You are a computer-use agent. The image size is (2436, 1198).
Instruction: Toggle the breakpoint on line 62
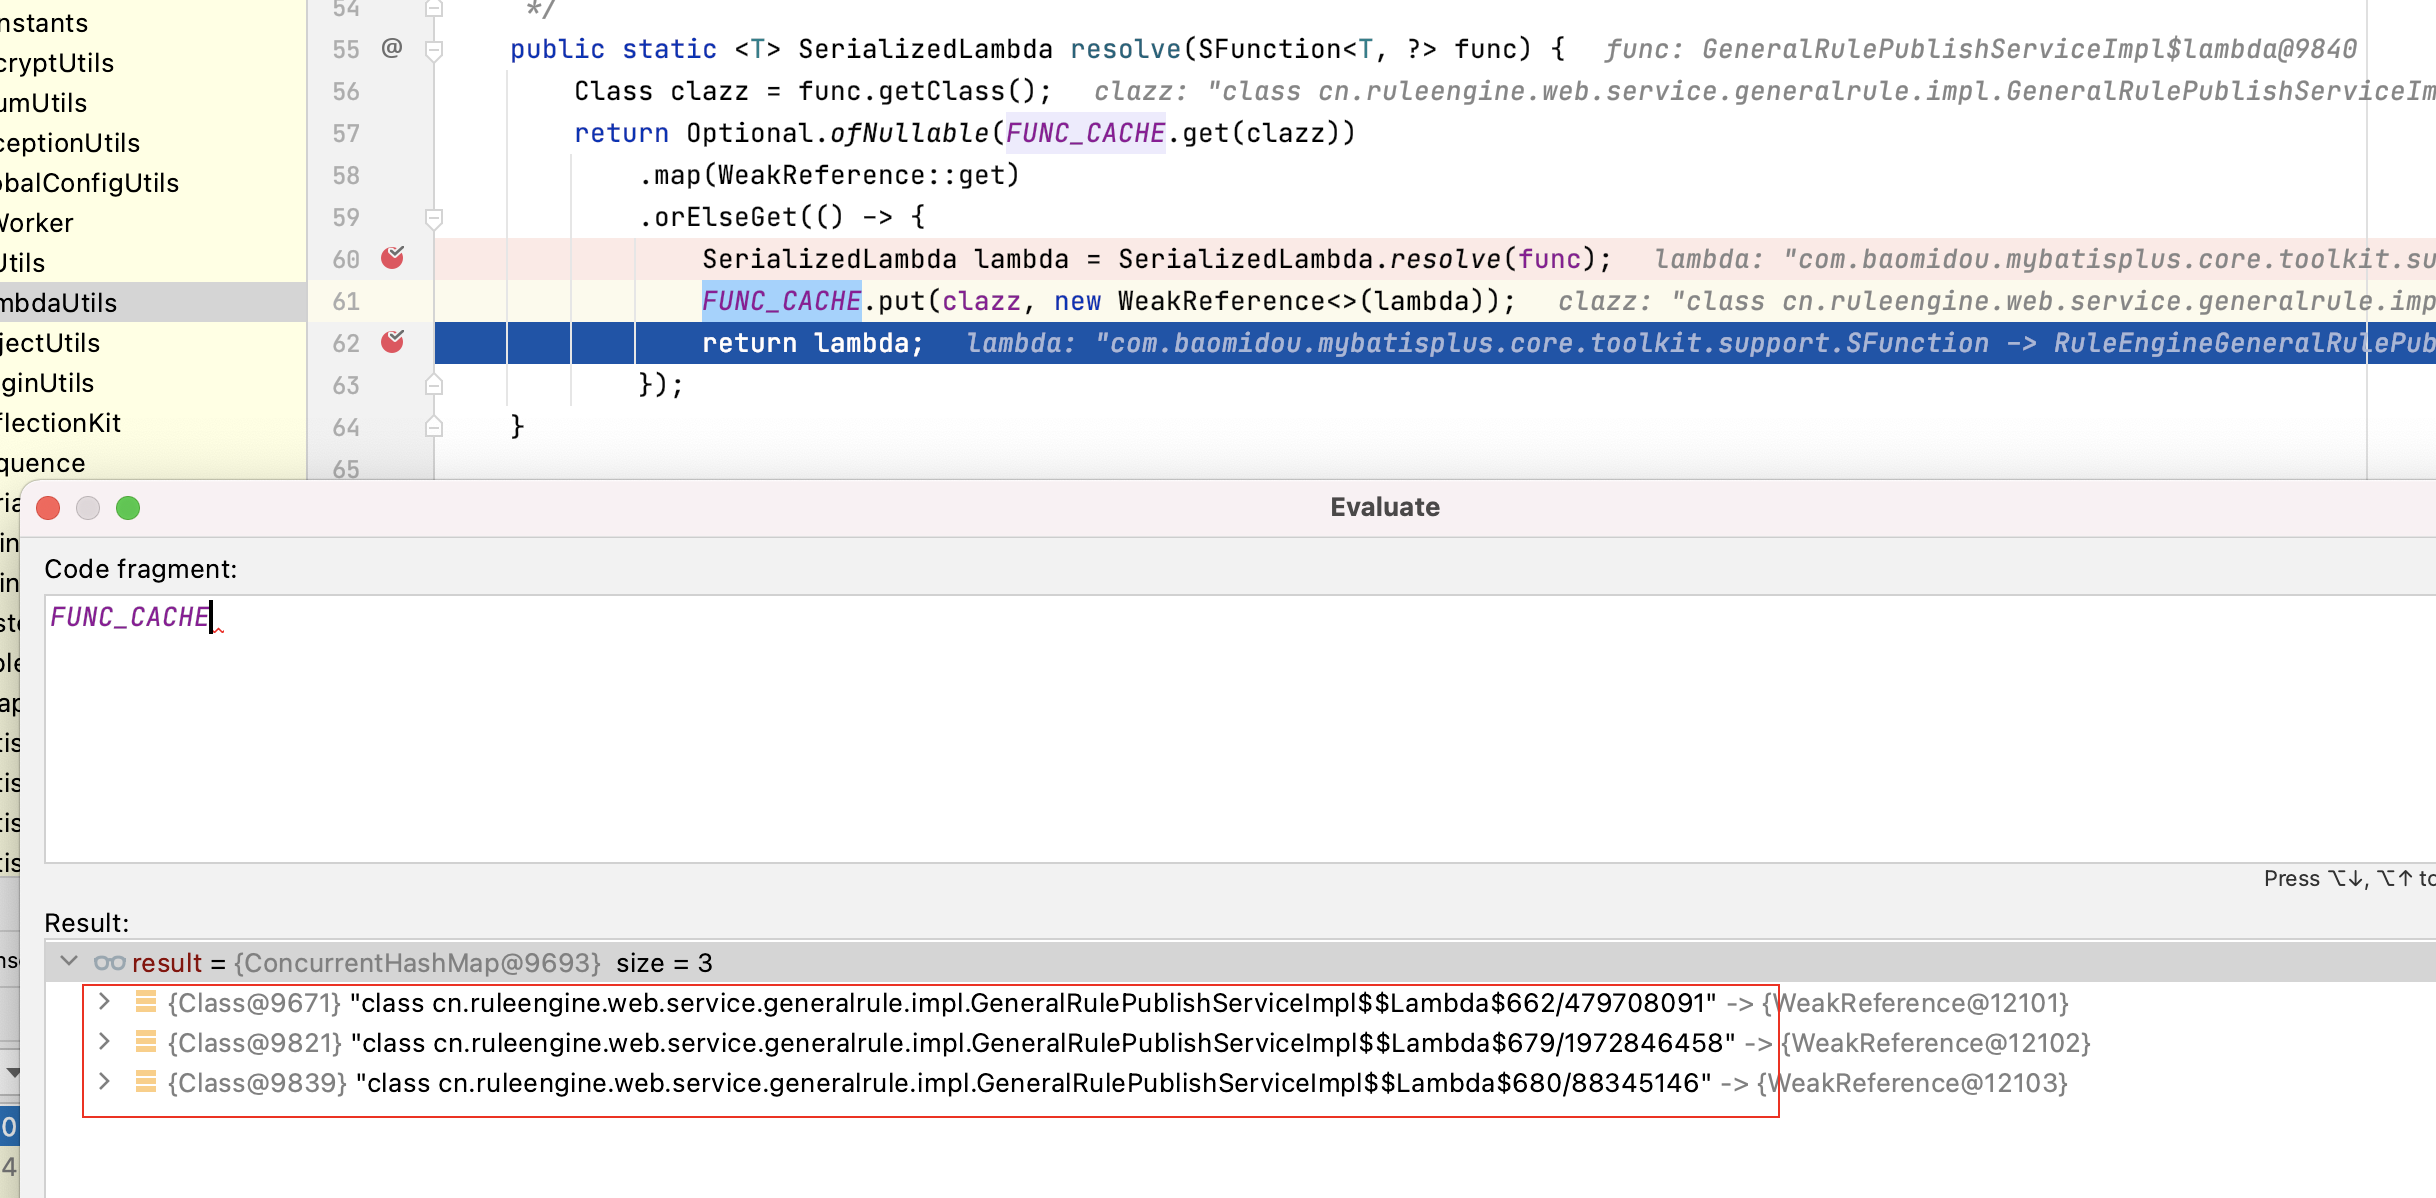[393, 342]
